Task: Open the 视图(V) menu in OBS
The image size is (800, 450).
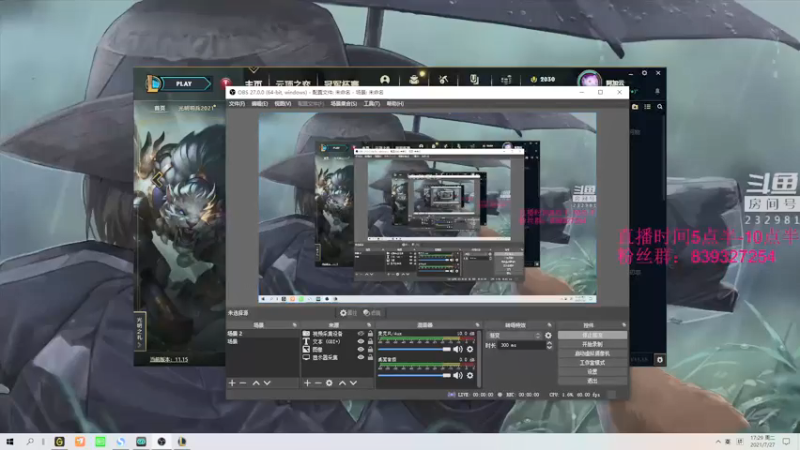Action: pyautogui.click(x=283, y=104)
